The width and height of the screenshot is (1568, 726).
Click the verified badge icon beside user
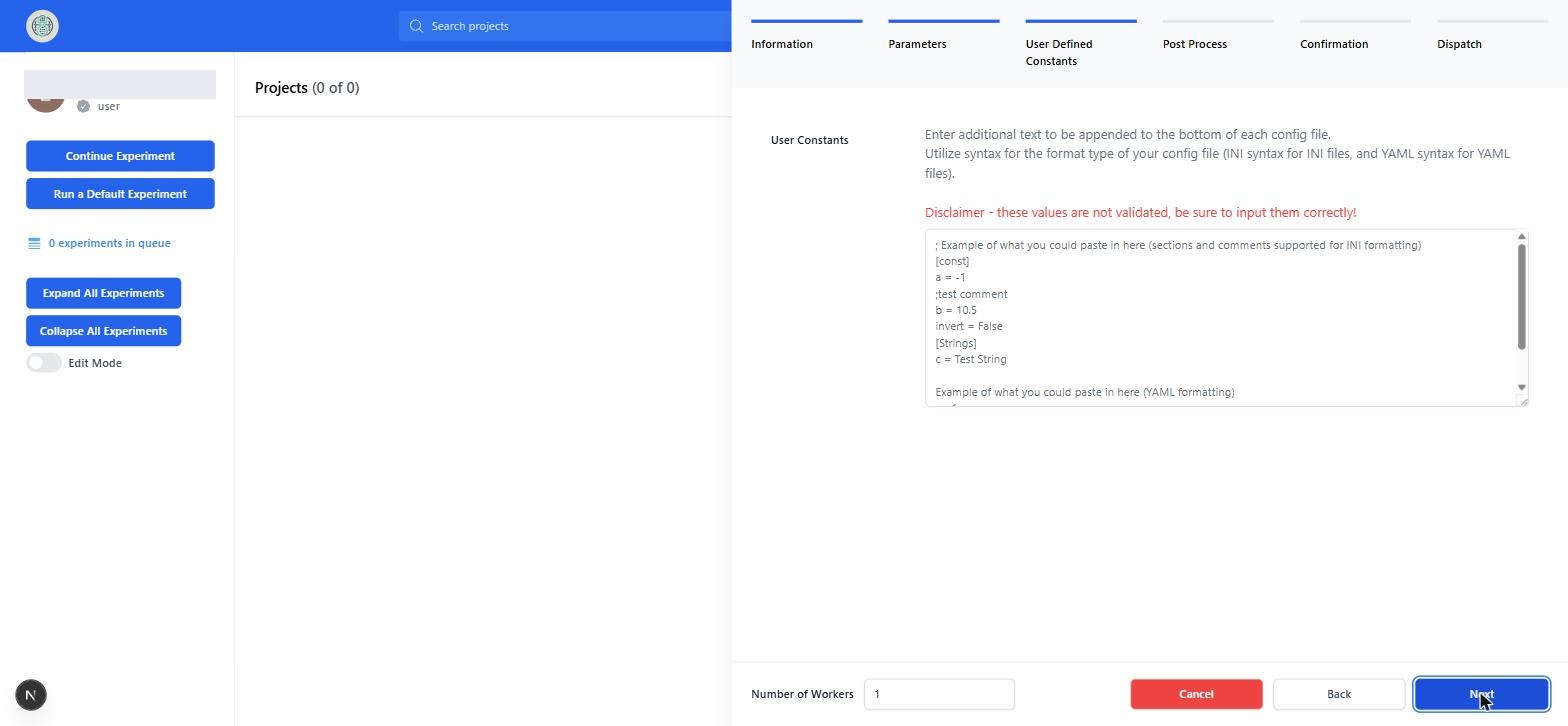tap(83, 106)
